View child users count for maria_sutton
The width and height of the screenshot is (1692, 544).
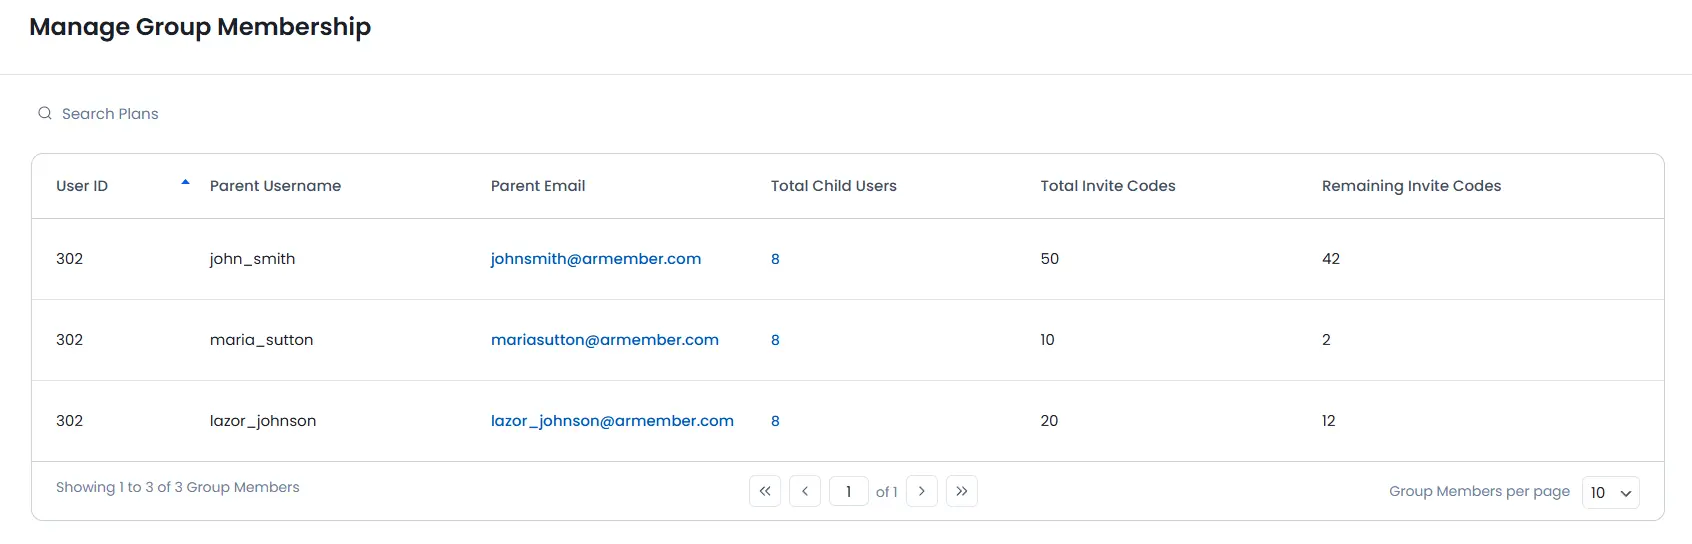[775, 340]
